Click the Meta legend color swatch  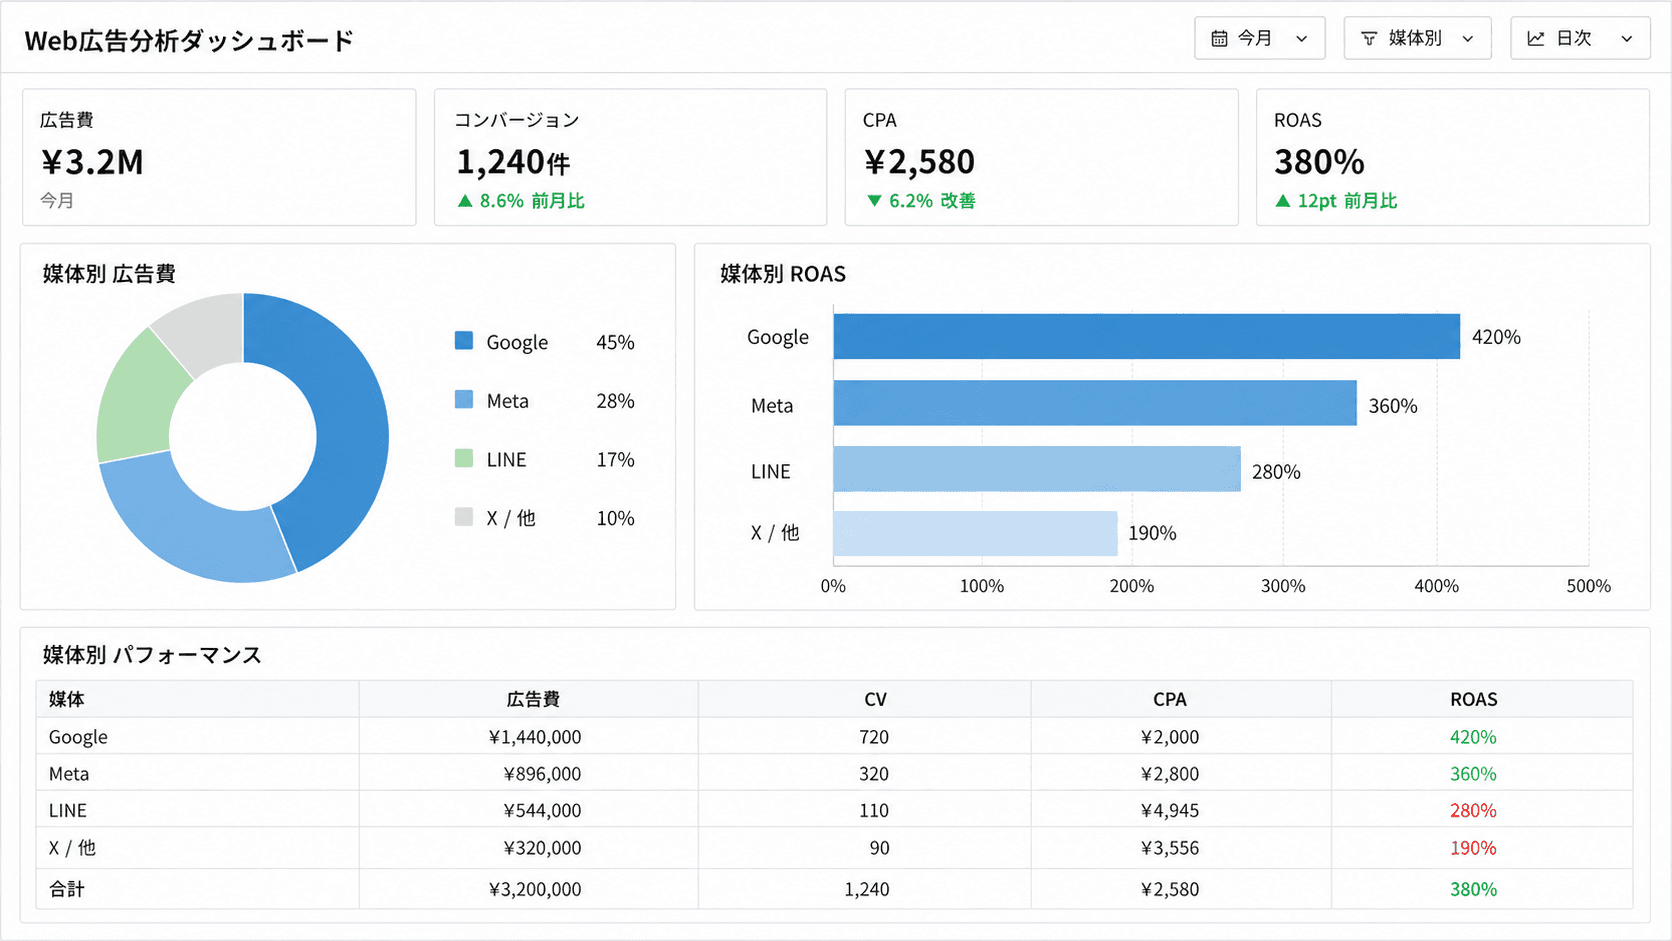pyautogui.click(x=464, y=400)
